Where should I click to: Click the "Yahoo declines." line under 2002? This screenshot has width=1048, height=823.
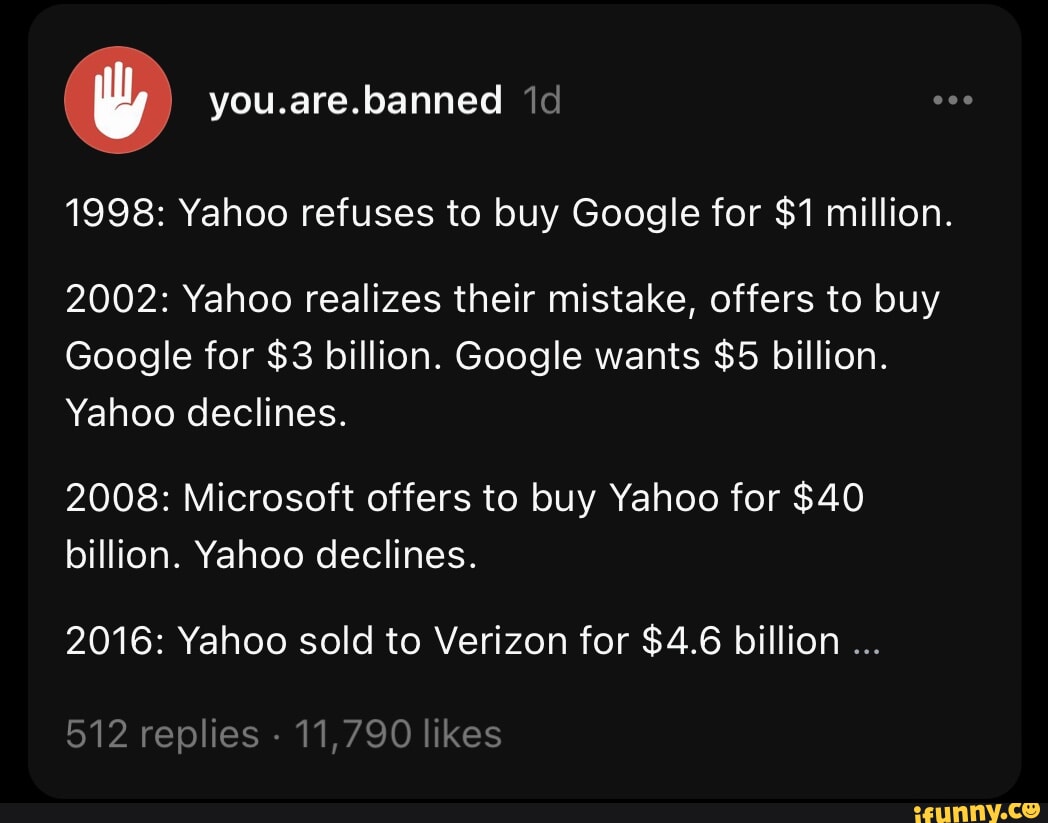coord(205,412)
